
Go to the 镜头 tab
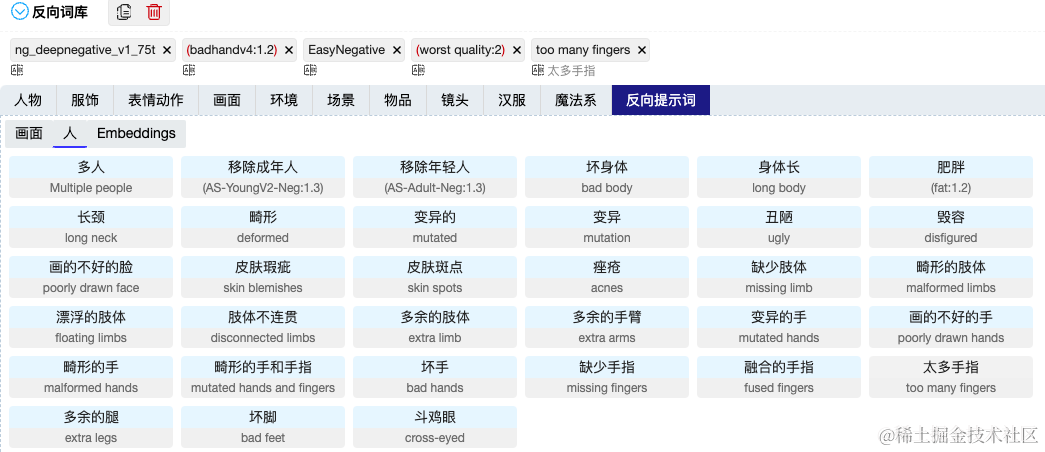click(455, 100)
